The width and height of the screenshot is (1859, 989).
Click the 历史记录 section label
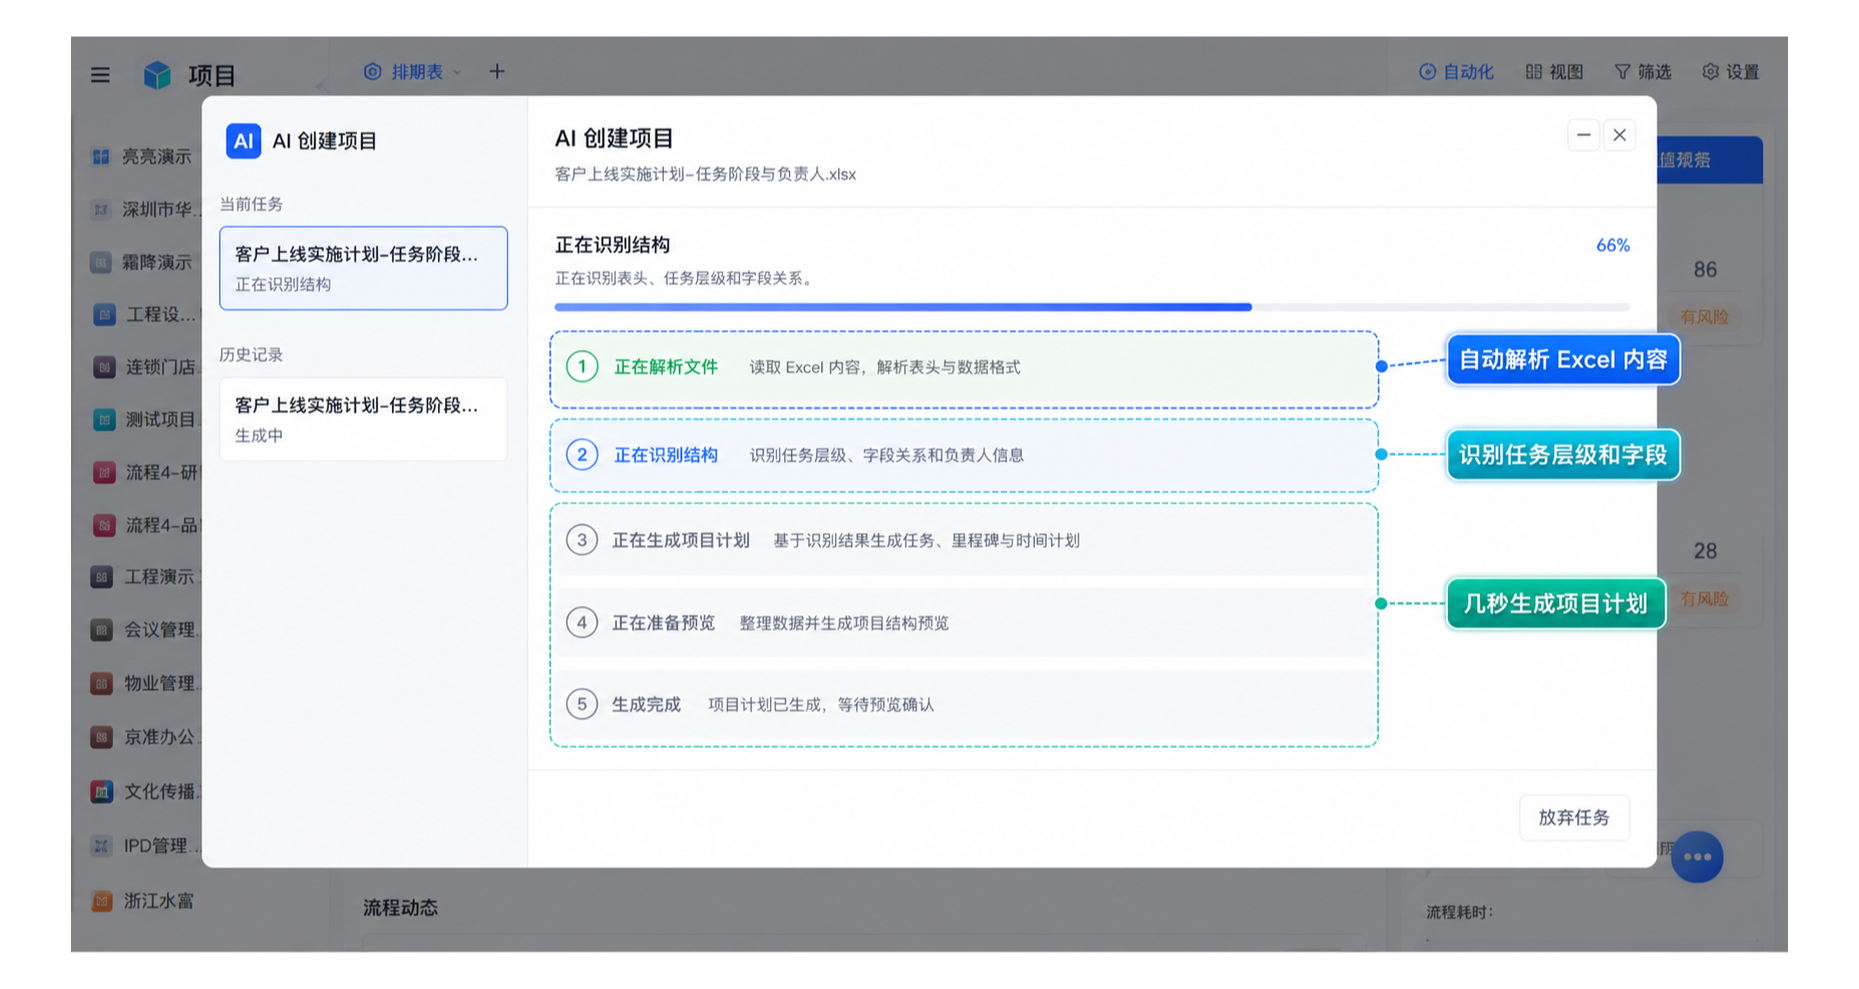pos(251,355)
